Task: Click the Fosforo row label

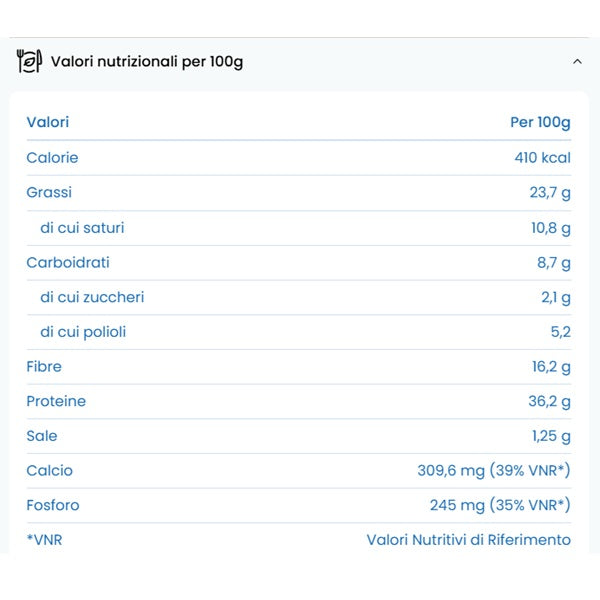Action: pos(53,505)
